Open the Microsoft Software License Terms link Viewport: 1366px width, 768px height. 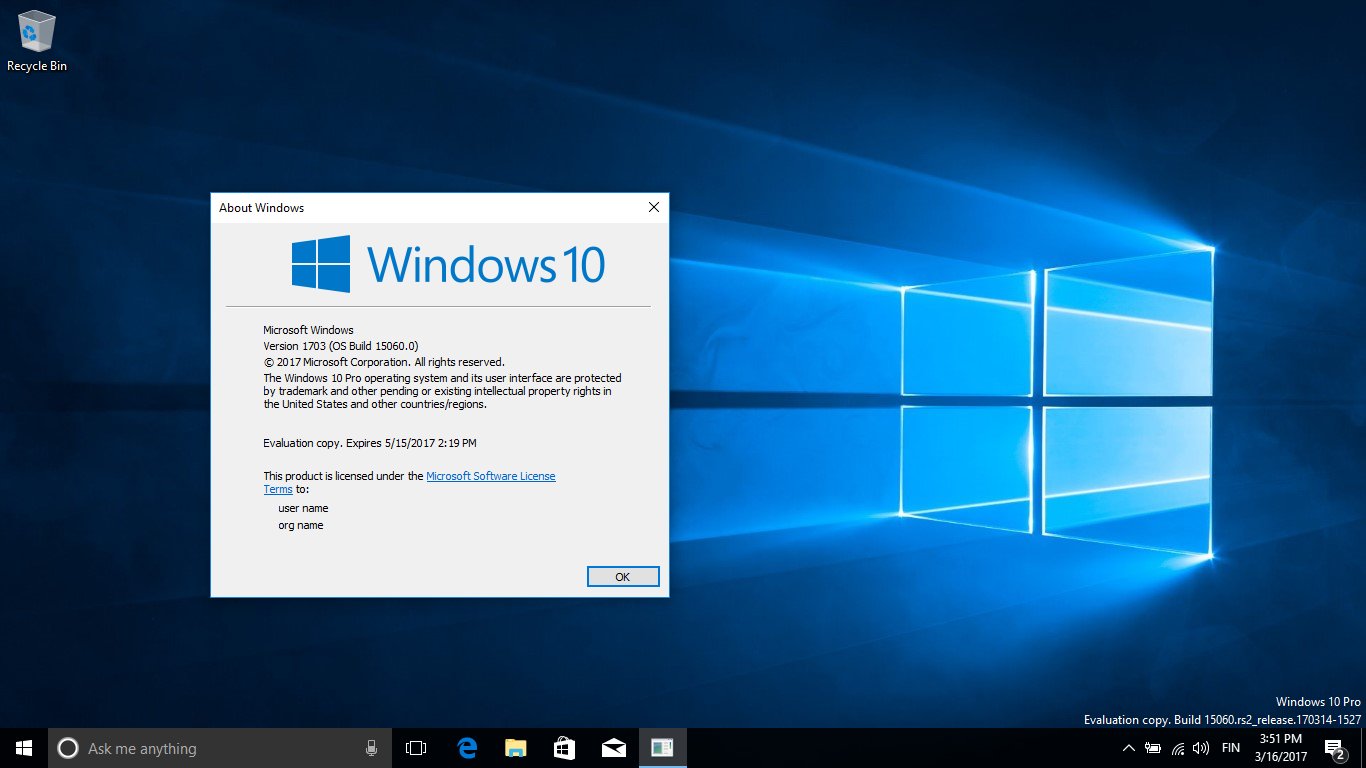(x=491, y=476)
